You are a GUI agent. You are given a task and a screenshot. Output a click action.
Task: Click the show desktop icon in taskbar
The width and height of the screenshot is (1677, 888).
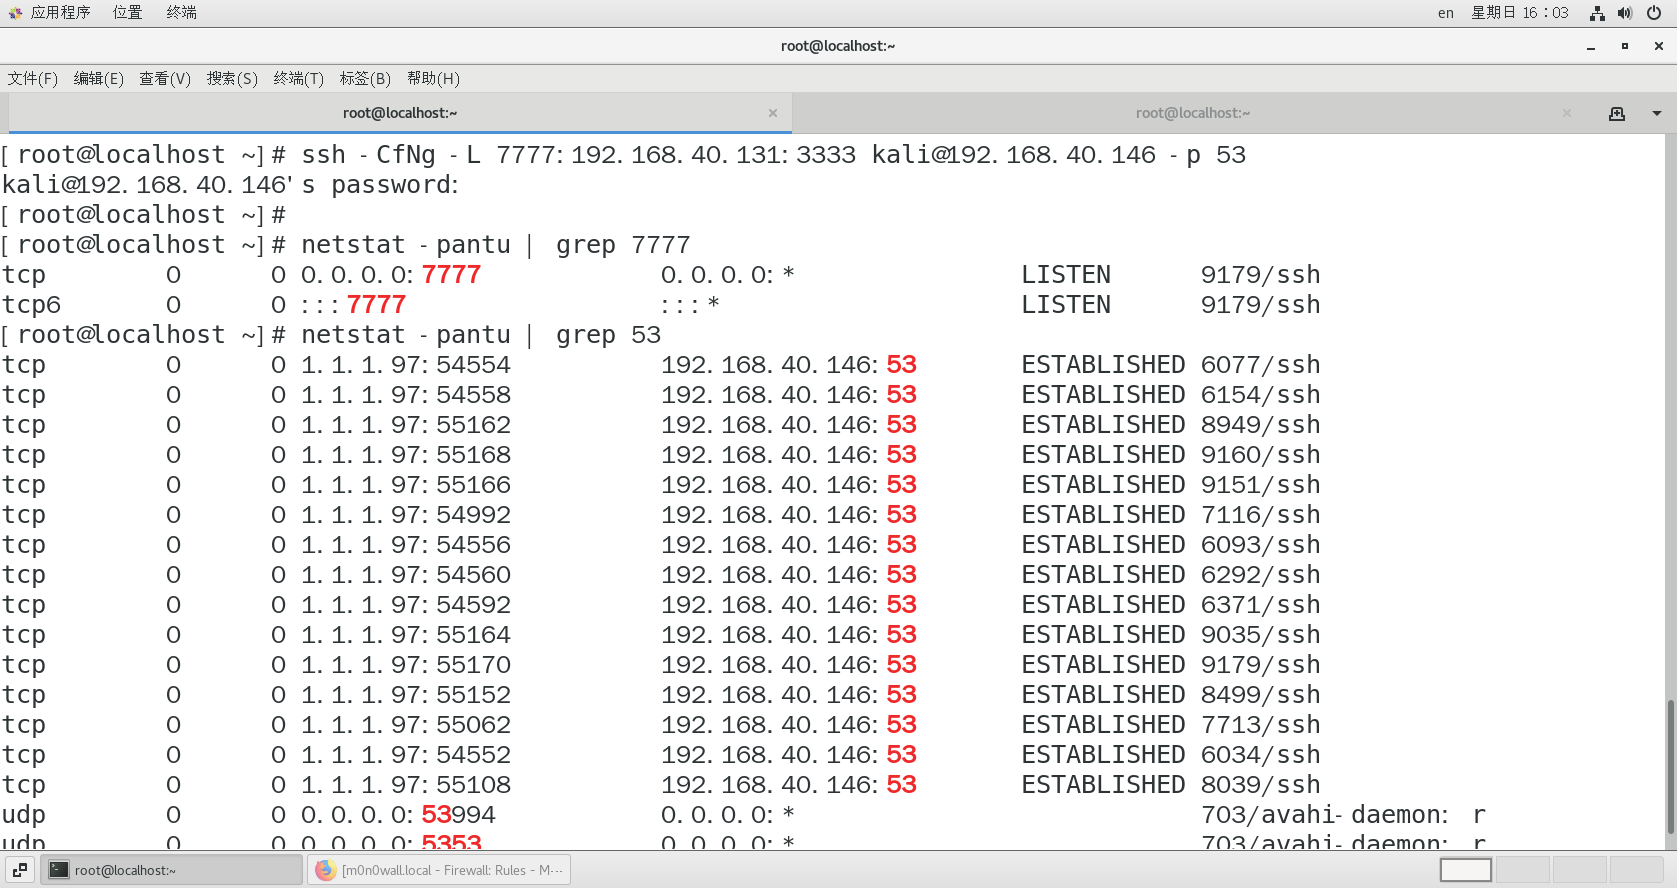tap(19, 870)
